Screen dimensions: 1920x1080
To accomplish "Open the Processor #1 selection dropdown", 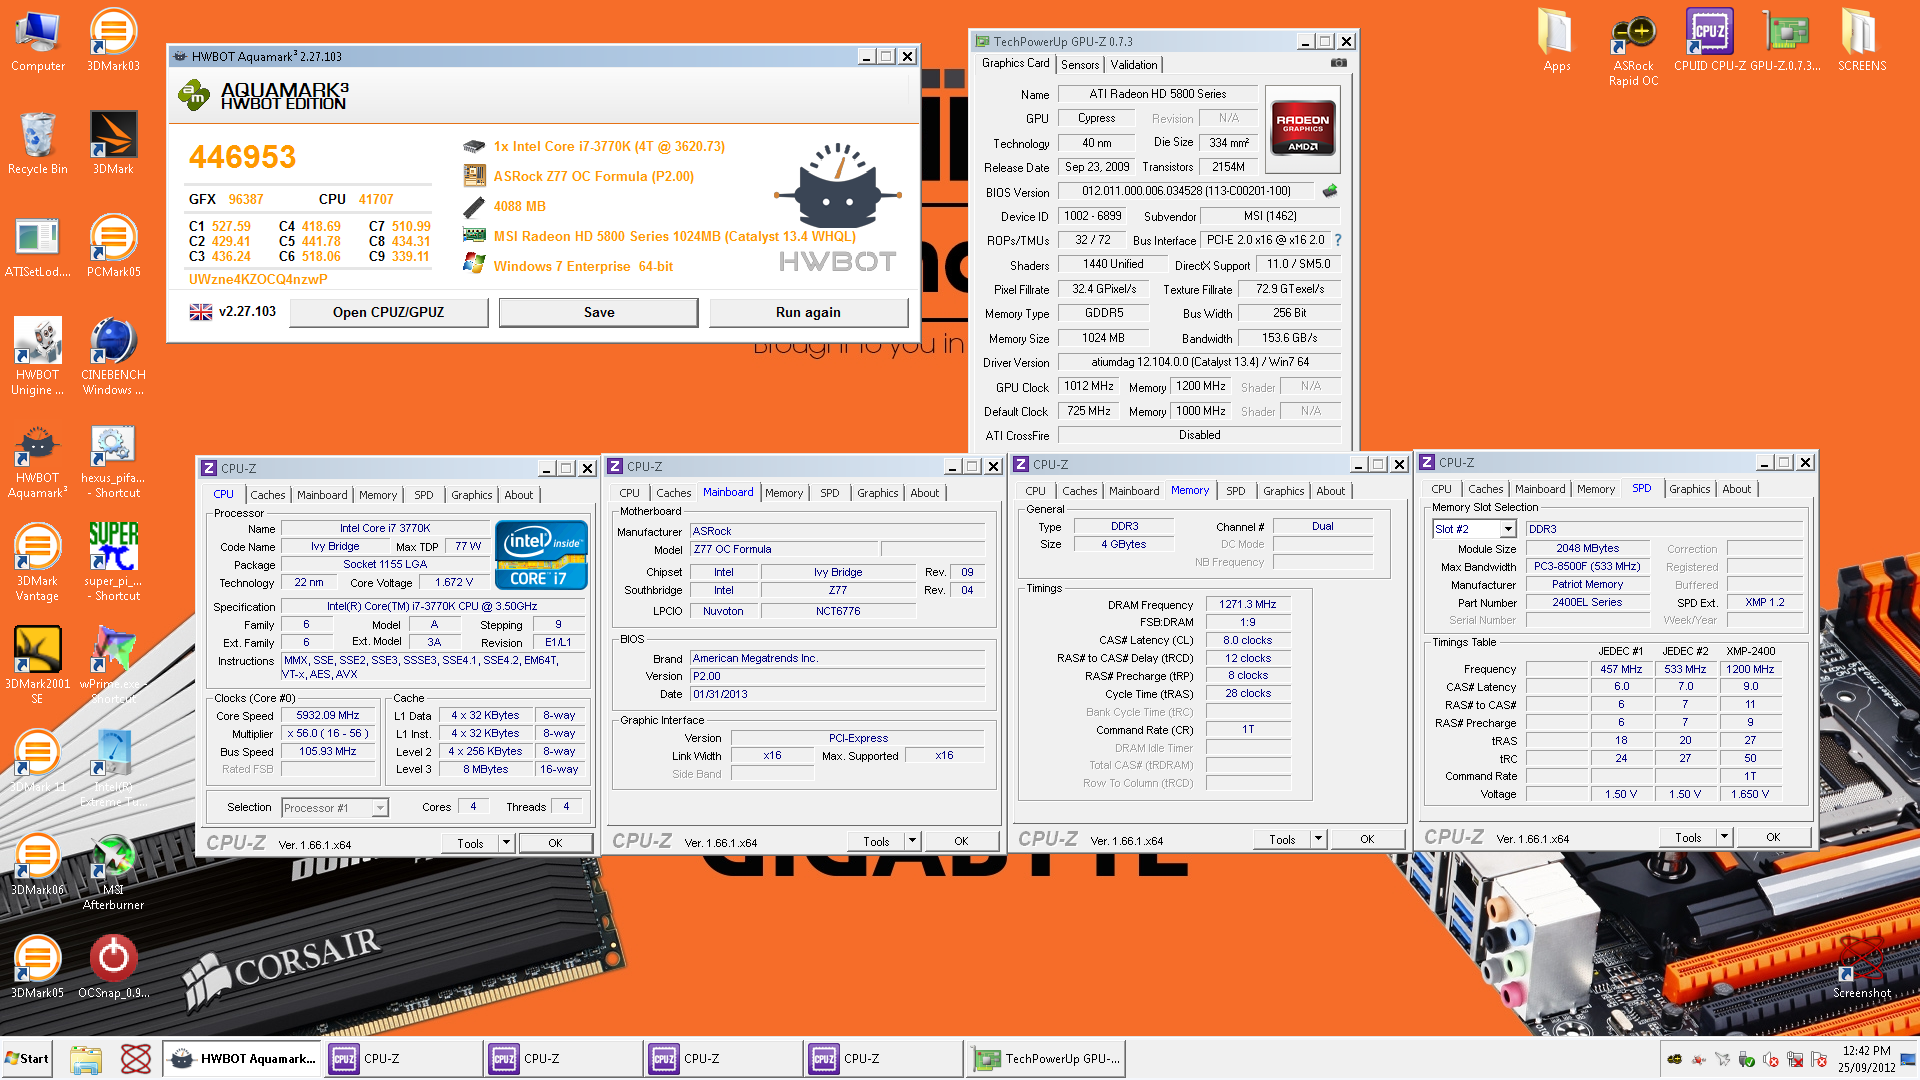I will 380,808.
